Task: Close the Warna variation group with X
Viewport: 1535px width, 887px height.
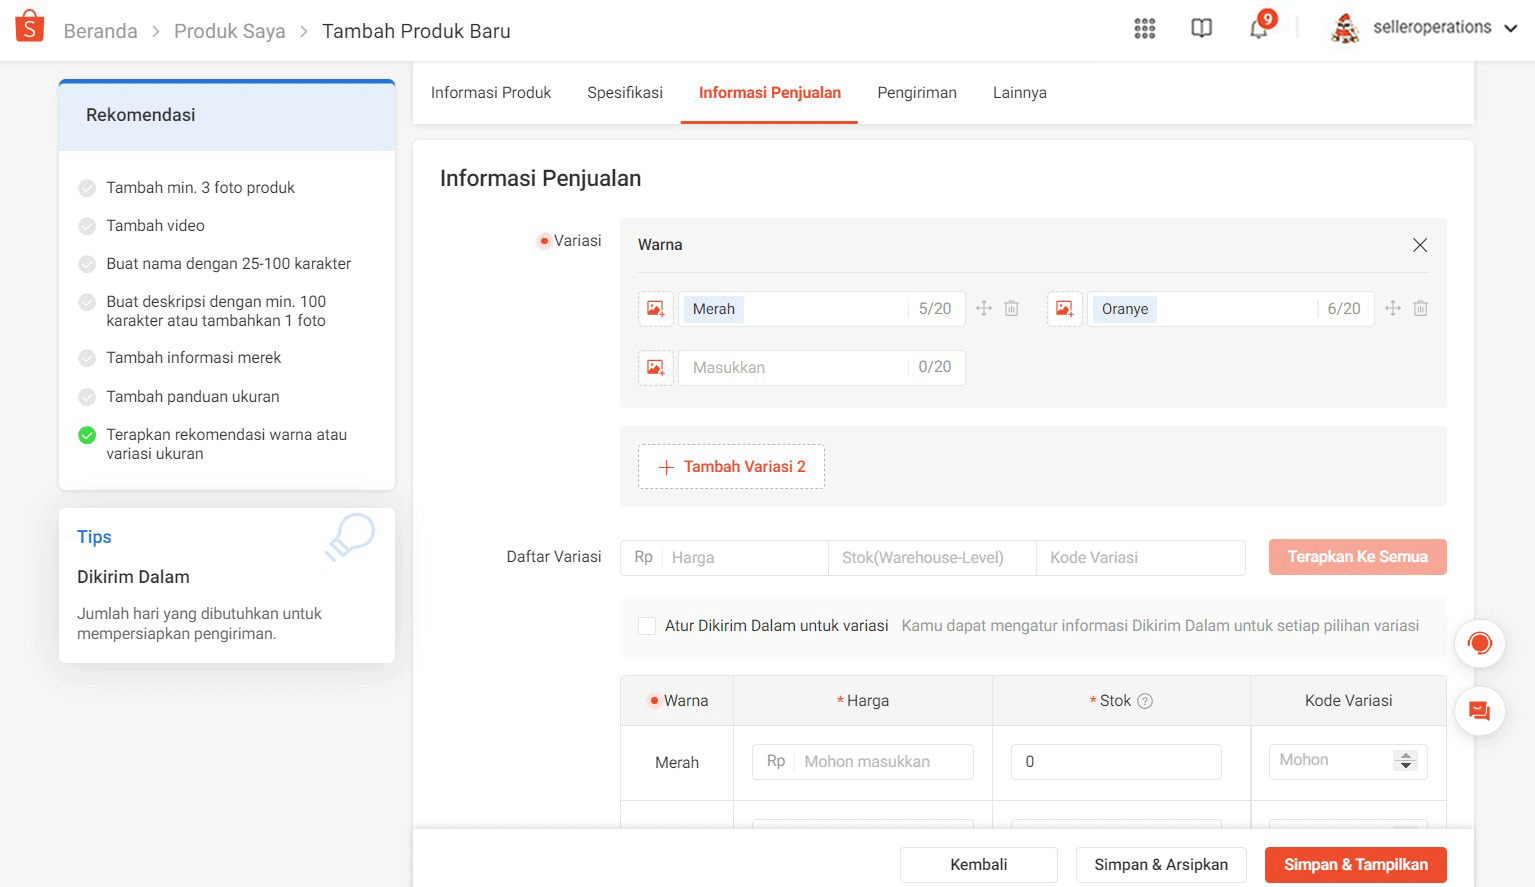Action: pos(1420,244)
